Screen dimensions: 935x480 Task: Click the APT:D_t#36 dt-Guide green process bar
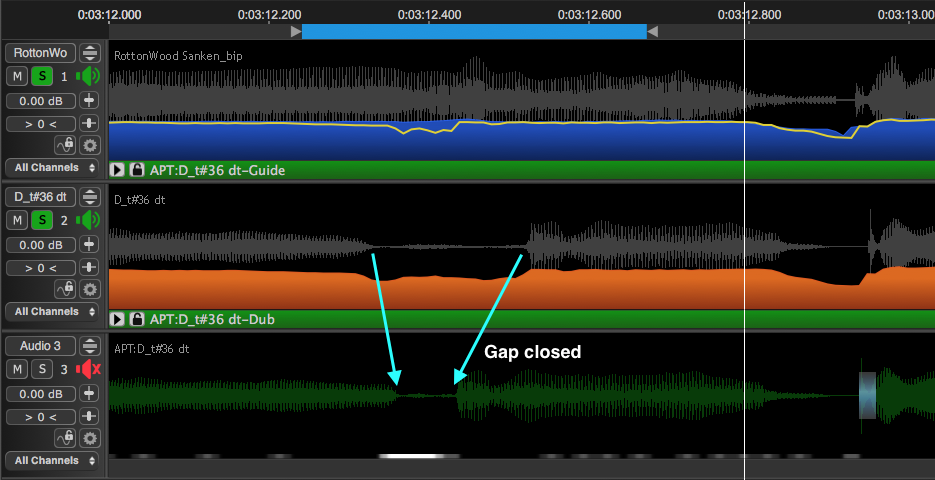point(500,171)
